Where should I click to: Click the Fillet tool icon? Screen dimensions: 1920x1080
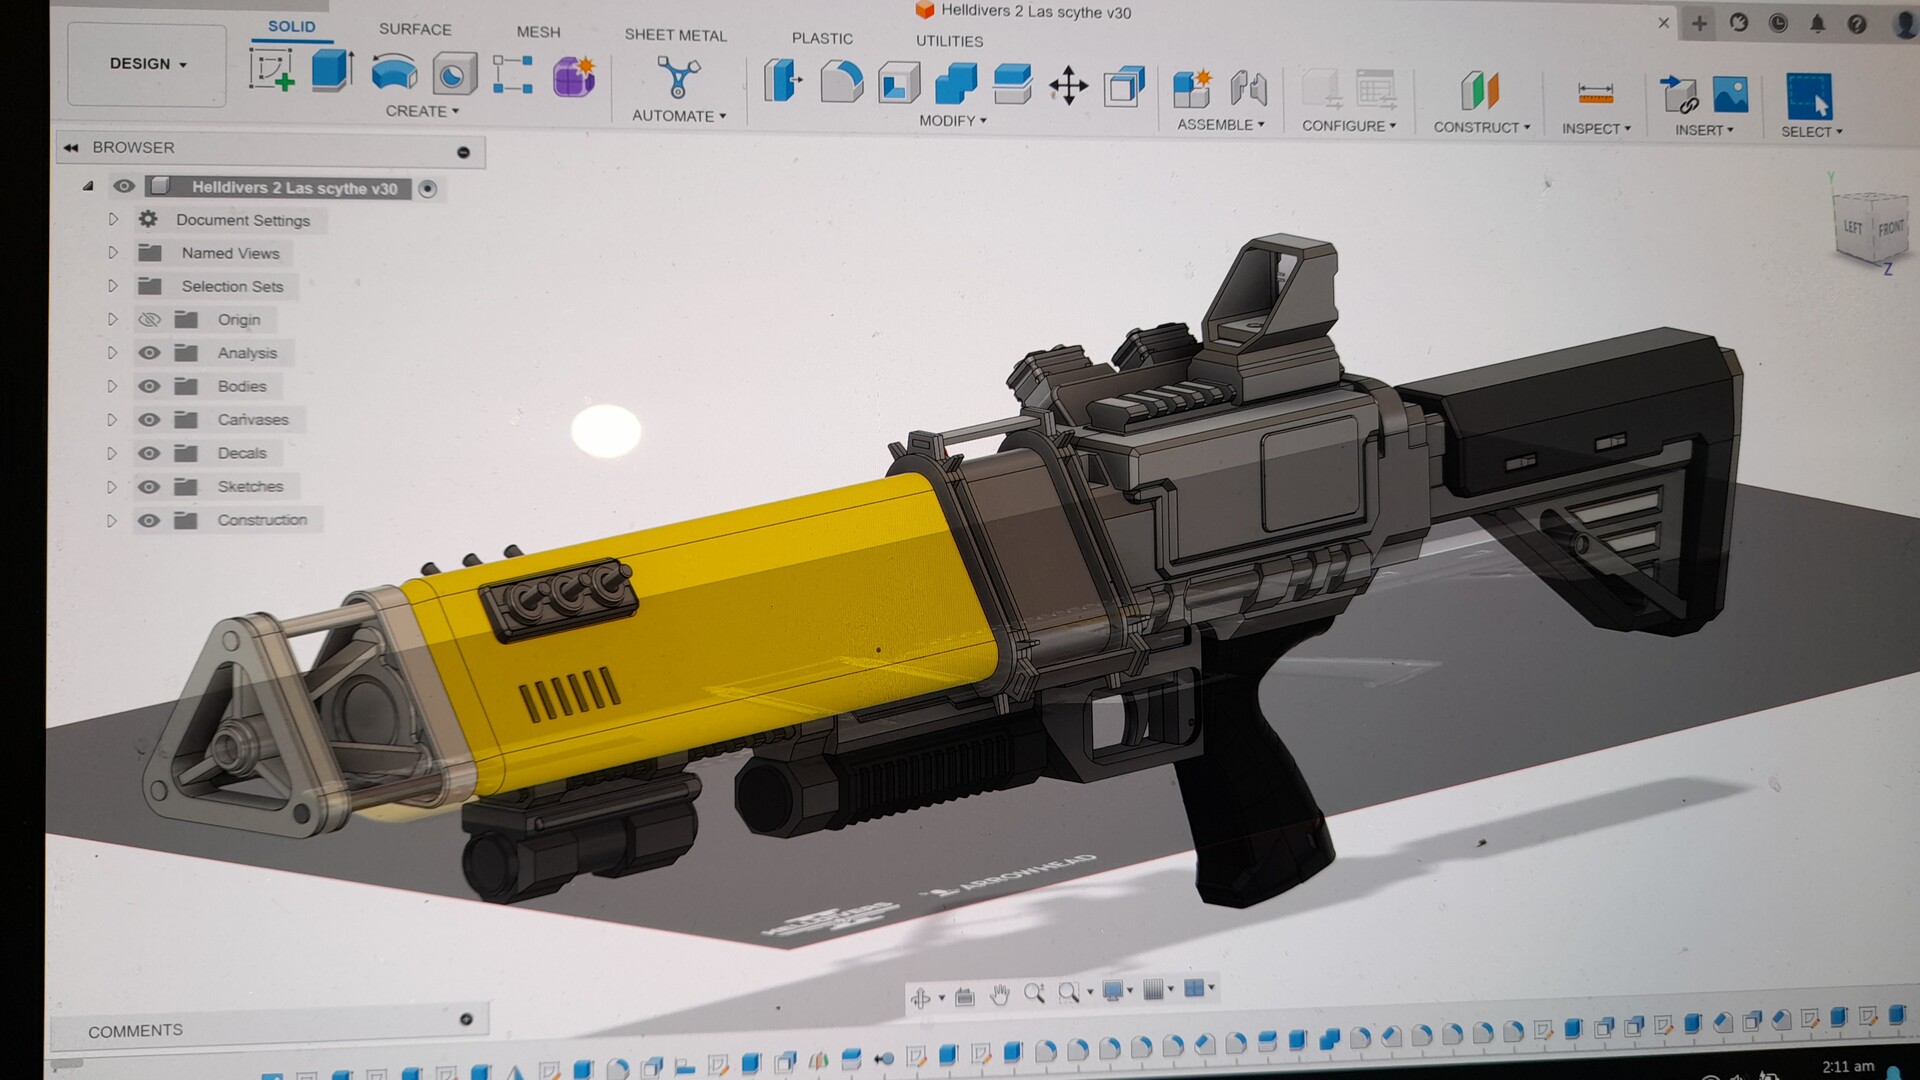[841, 82]
